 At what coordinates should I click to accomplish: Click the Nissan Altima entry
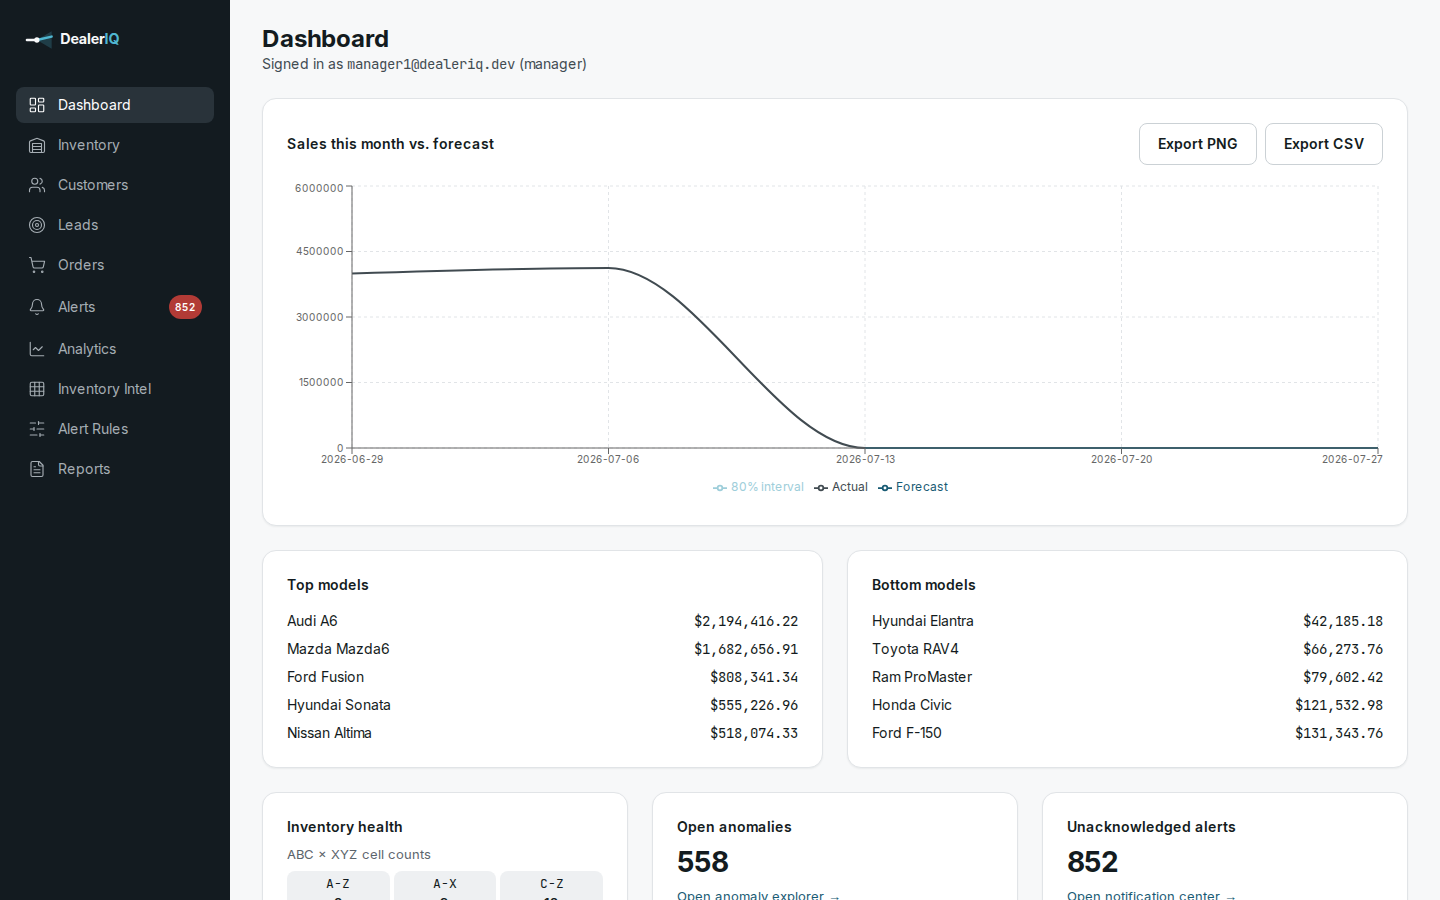542,733
